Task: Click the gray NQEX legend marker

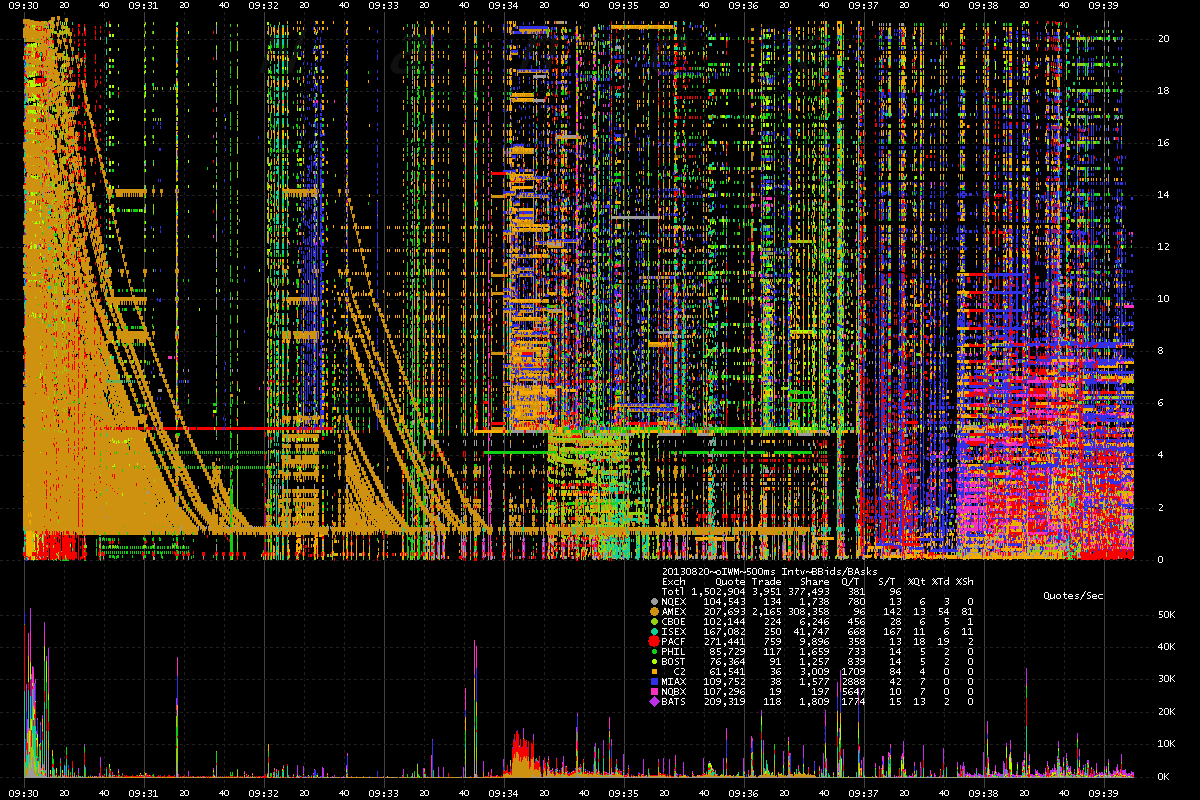Action: pos(654,601)
